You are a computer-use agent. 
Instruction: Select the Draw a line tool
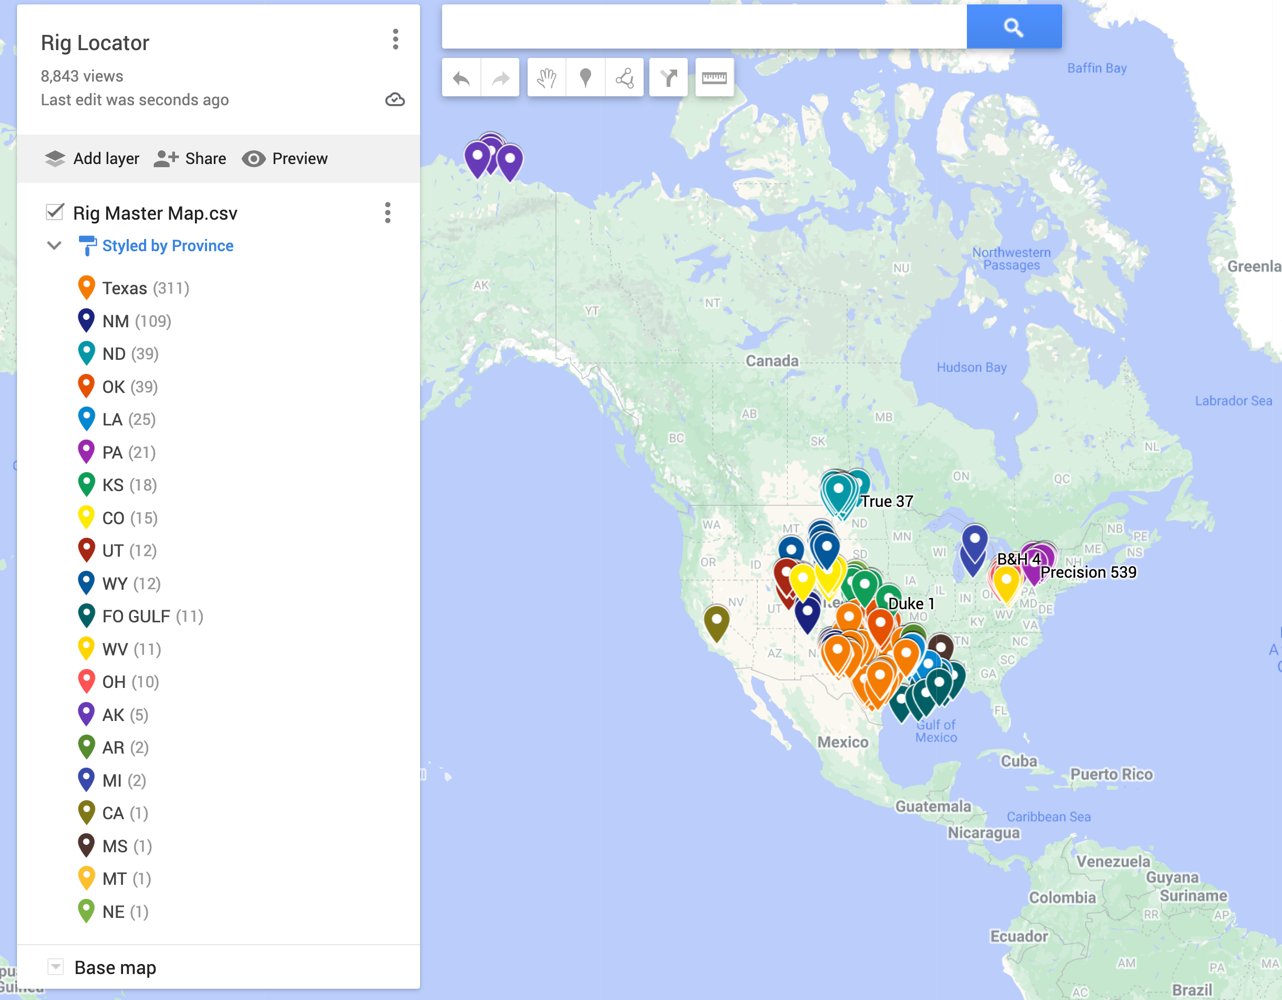point(624,77)
